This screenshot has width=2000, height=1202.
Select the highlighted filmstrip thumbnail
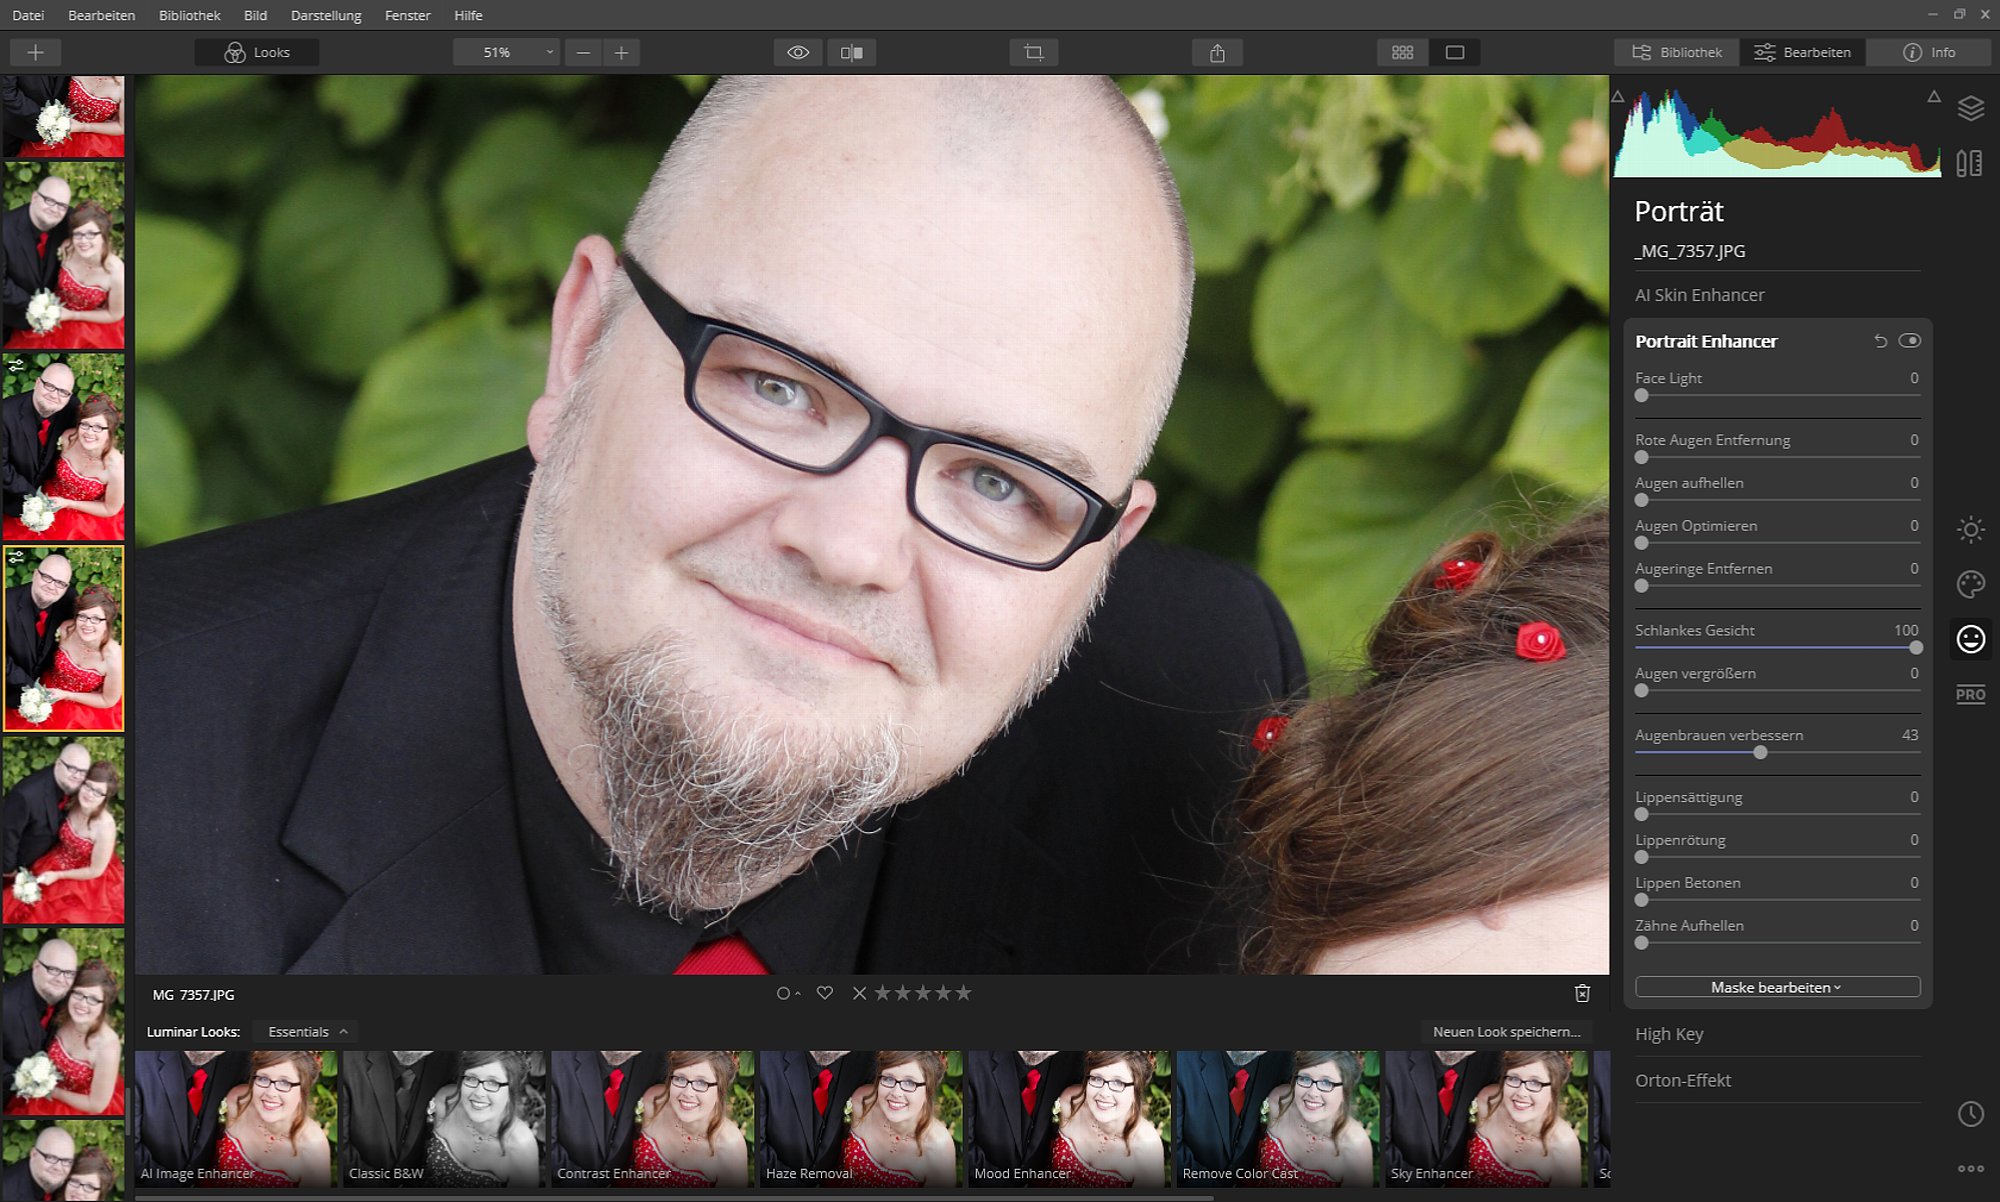click(63, 638)
